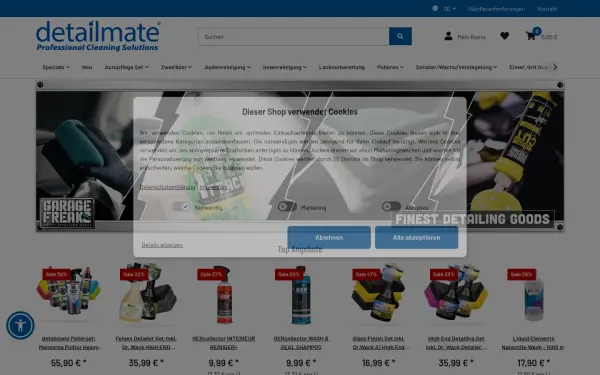
Task: Toggle the Notwendig cookie switch
Action: coord(181,207)
